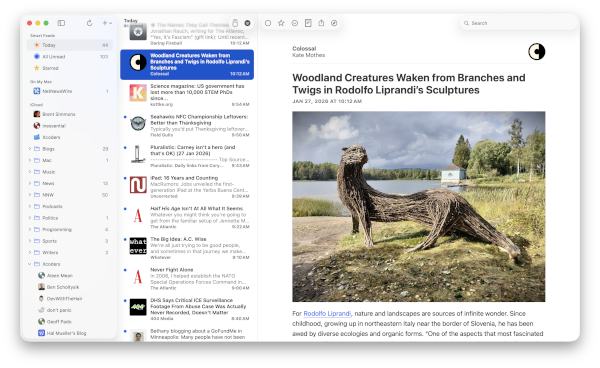This screenshot has height=368, width=600.
Task: Click the Colossal feed name in article header
Action: (x=304, y=49)
